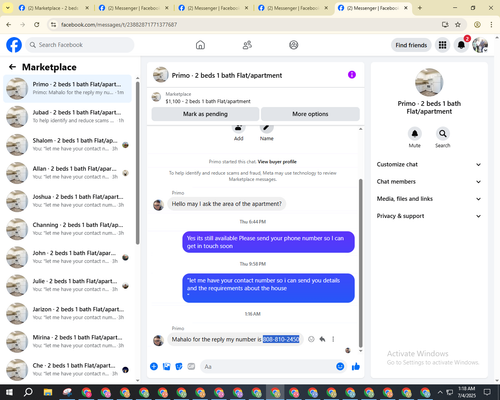
Task: Open the account profile picture menu
Action: (480, 45)
